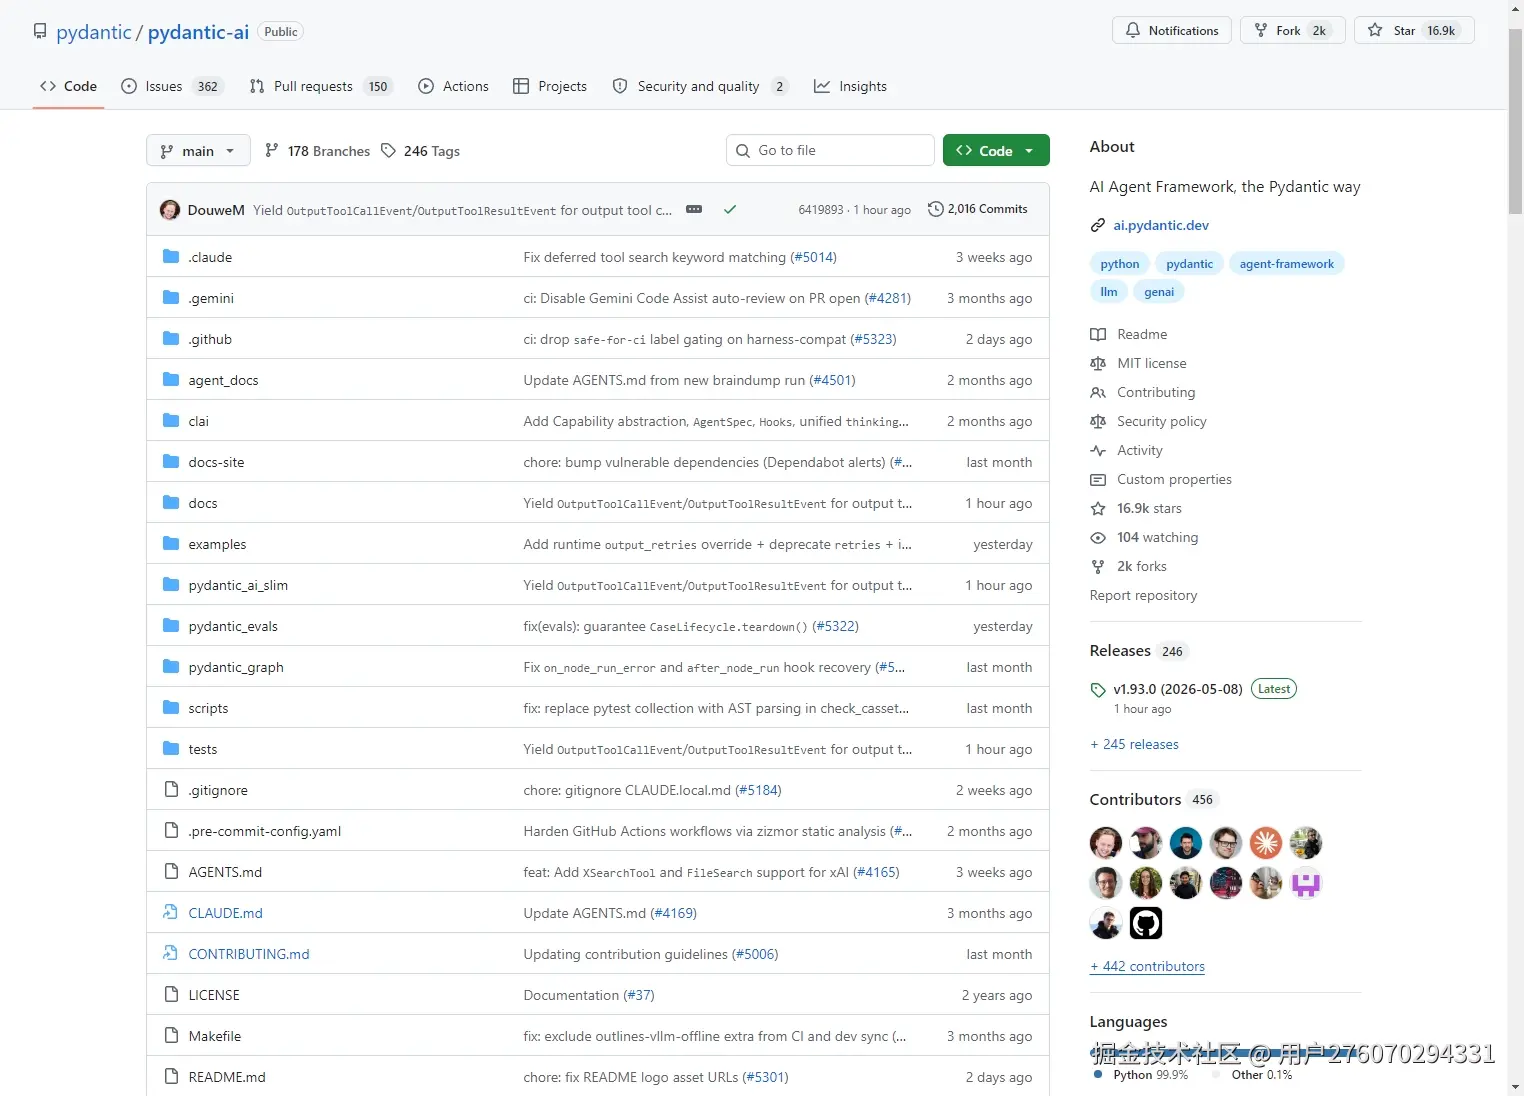Click the pydantic_evals folder icon
Image resolution: width=1524 pixels, height=1096 pixels.
171,626
